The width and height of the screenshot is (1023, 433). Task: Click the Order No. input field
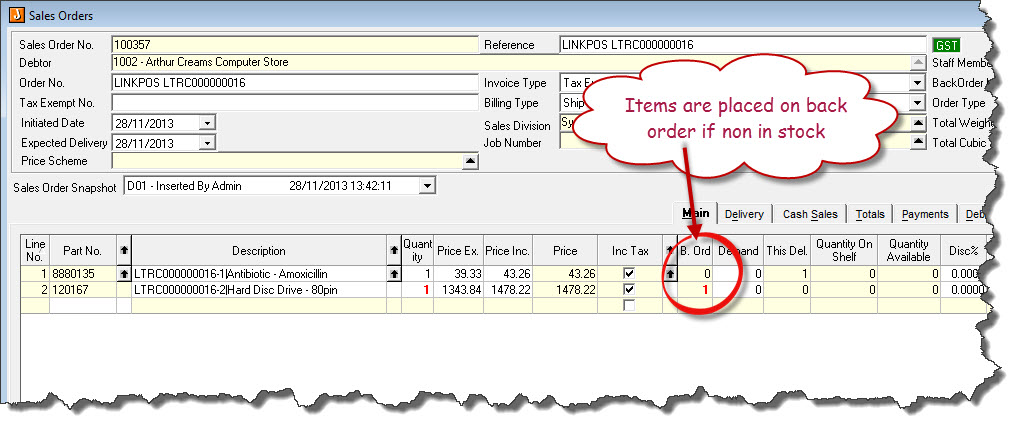coord(295,83)
